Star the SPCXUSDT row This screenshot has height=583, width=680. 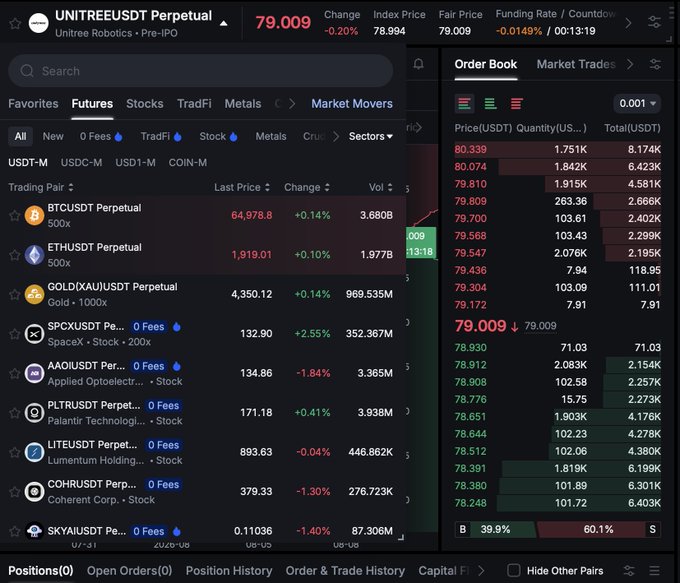(x=15, y=334)
